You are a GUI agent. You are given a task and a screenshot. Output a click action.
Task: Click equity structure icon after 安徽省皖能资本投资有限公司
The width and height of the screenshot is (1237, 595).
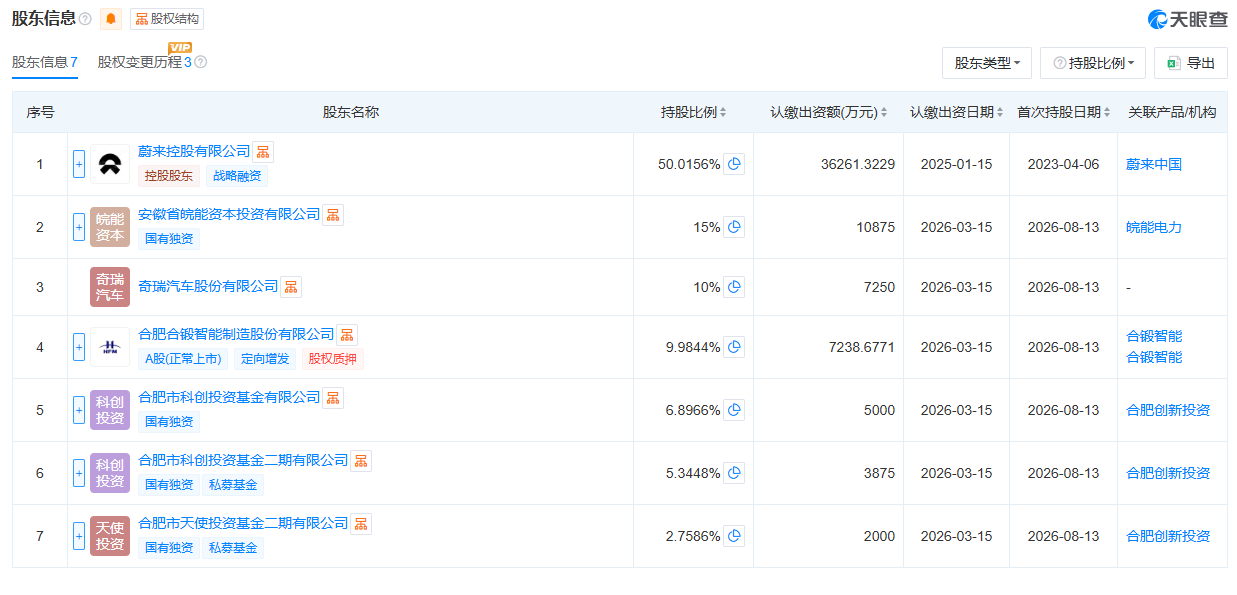333,215
